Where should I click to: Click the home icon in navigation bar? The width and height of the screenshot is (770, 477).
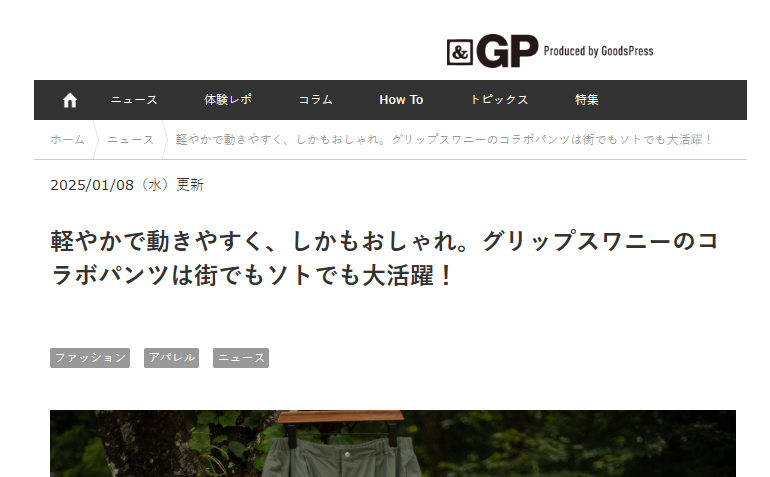[70, 100]
